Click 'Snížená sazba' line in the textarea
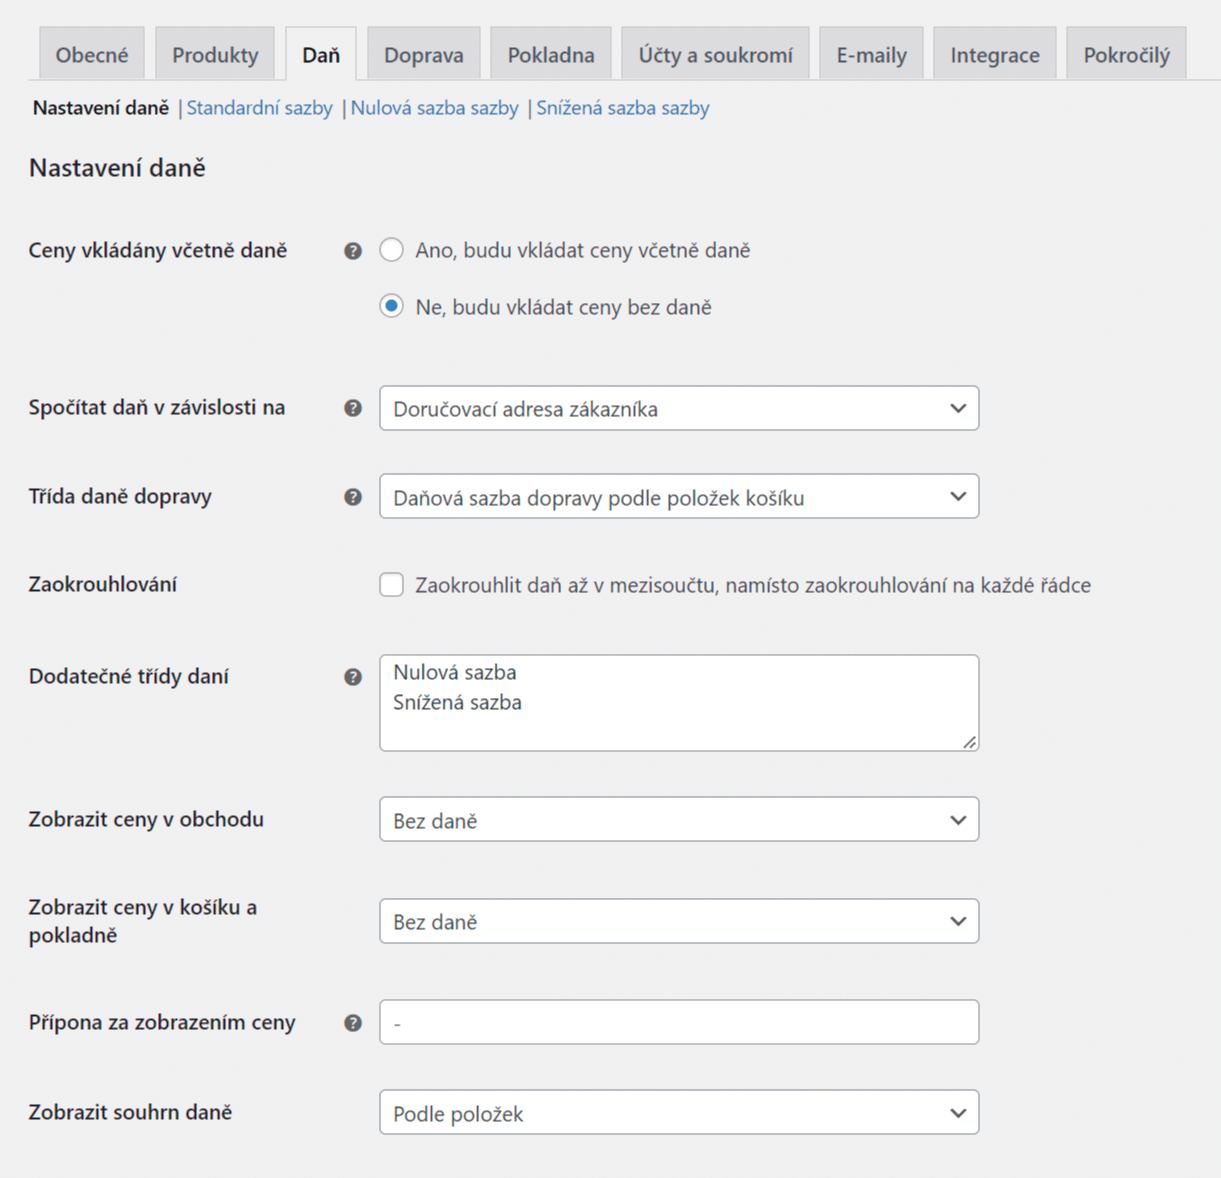 (458, 702)
